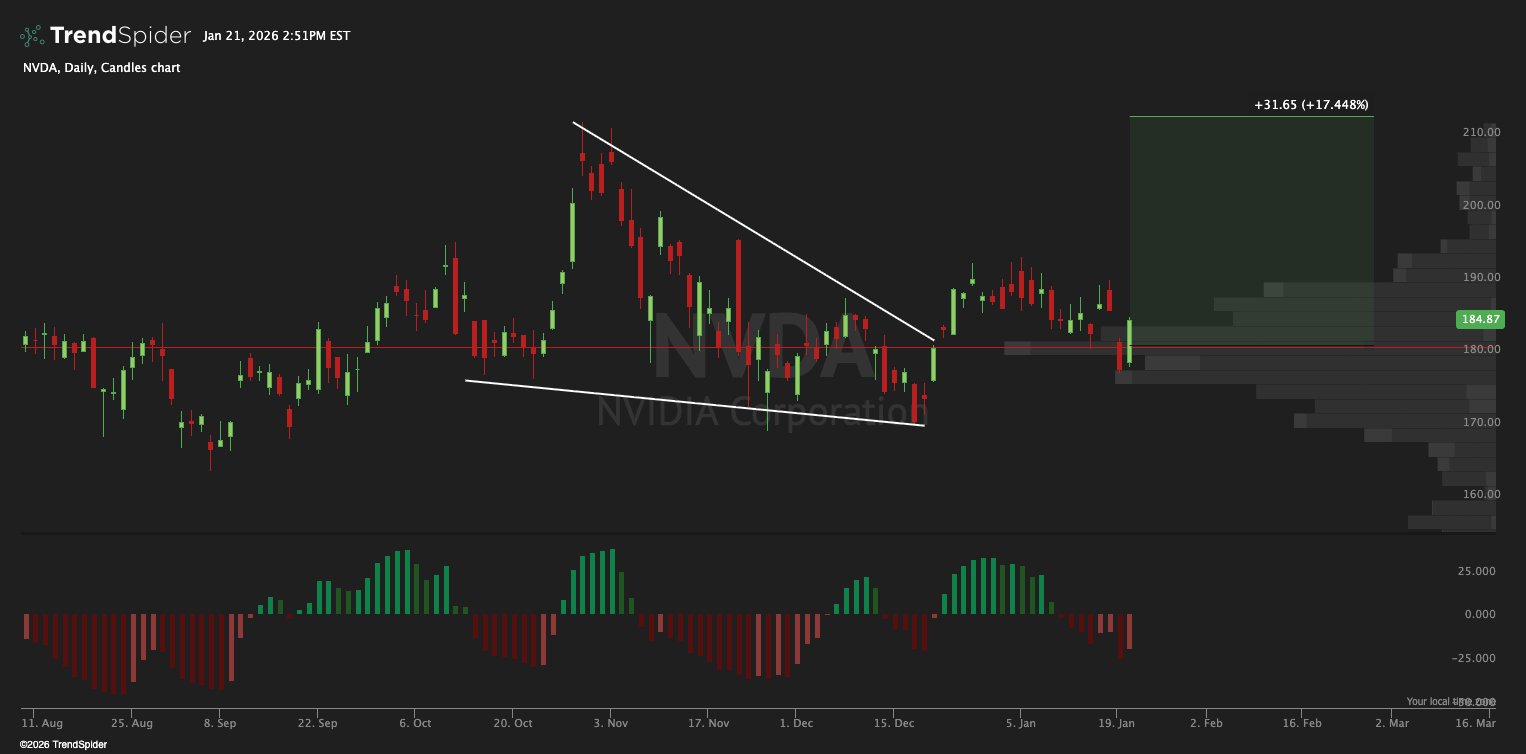Click the '16. Feb' date label

click(x=1301, y=722)
